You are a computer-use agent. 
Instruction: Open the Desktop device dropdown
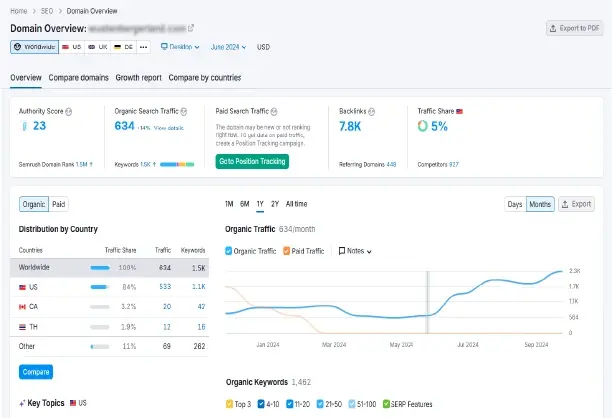[x=180, y=47]
